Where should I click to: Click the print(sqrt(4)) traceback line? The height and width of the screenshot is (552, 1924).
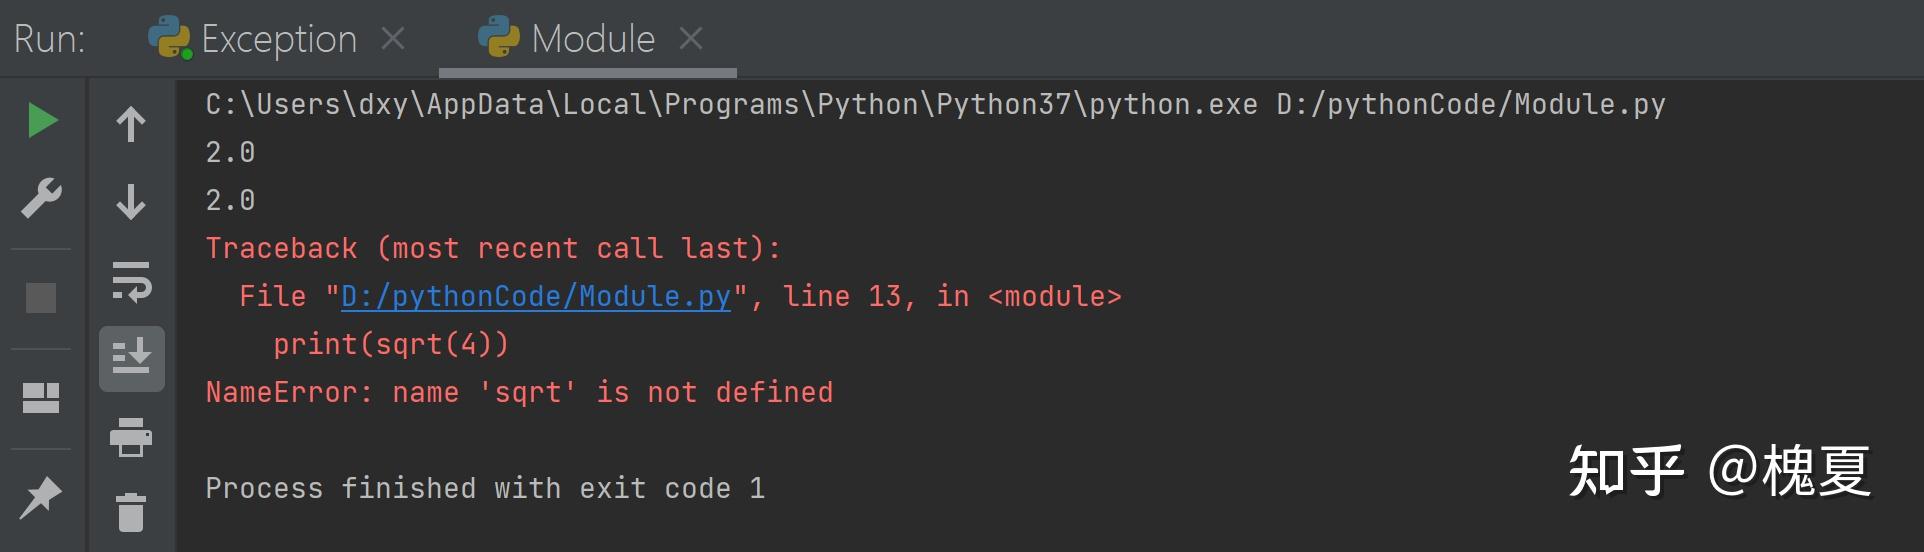(391, 344)
